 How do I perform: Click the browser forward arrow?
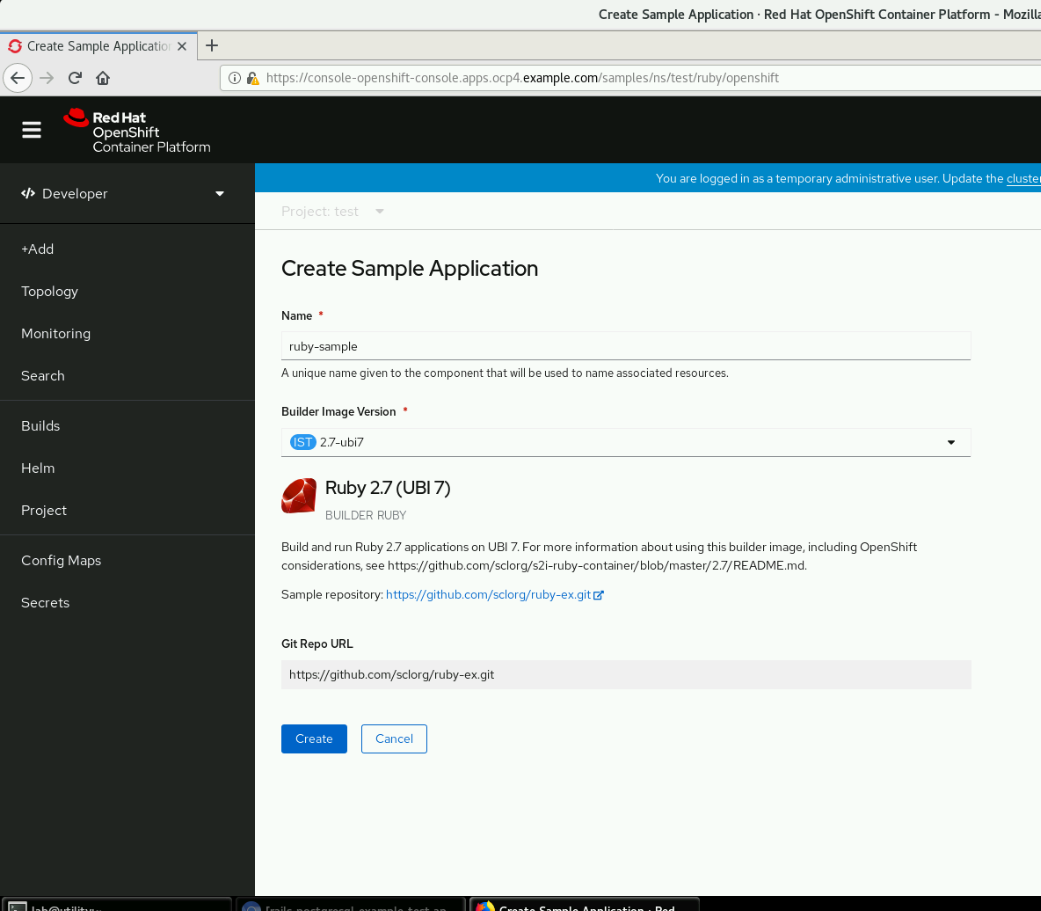[46, 78]
